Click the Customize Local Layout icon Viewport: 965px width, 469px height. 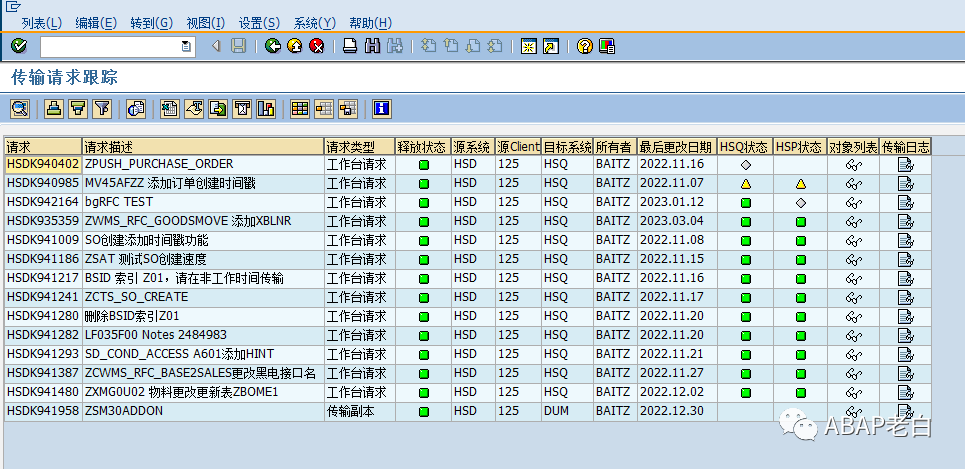tap(607, 46)
